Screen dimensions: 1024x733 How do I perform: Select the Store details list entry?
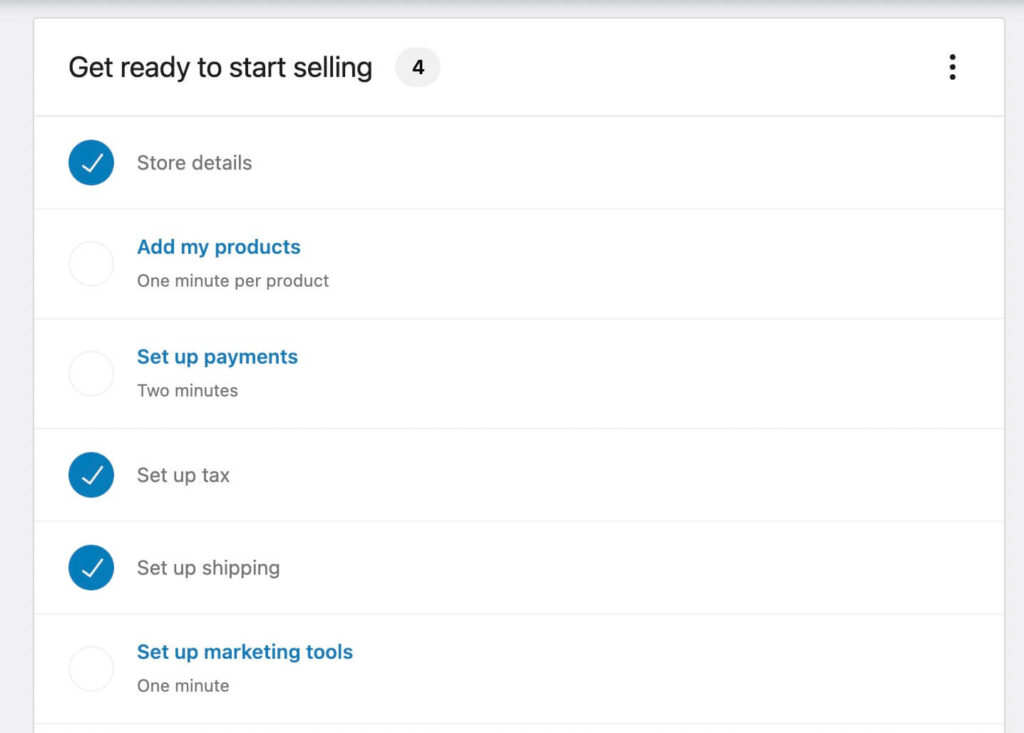coord(194,162)
